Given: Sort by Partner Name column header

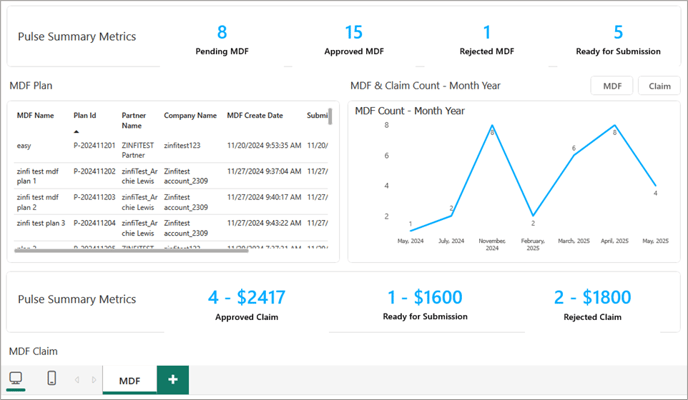Looking at the screenshot, I should pyautogui.click(x=135, y=120).
